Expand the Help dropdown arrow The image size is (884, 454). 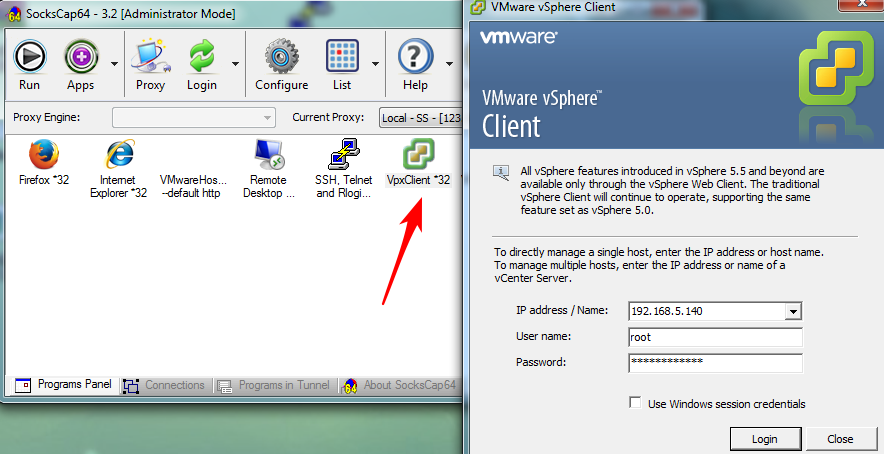[x=449, y=64]
